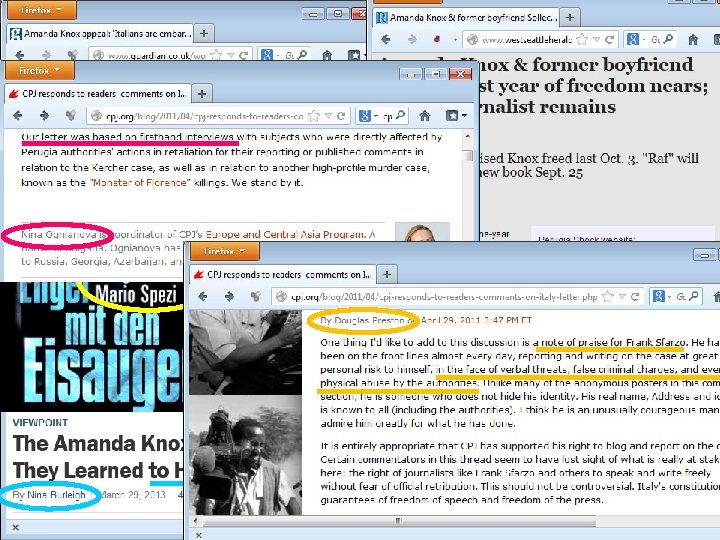This screenshot has width=720, height=540.
Task: Select Amanda Knox appeal tab in Guardian window
Action: [x=100, y=33]
